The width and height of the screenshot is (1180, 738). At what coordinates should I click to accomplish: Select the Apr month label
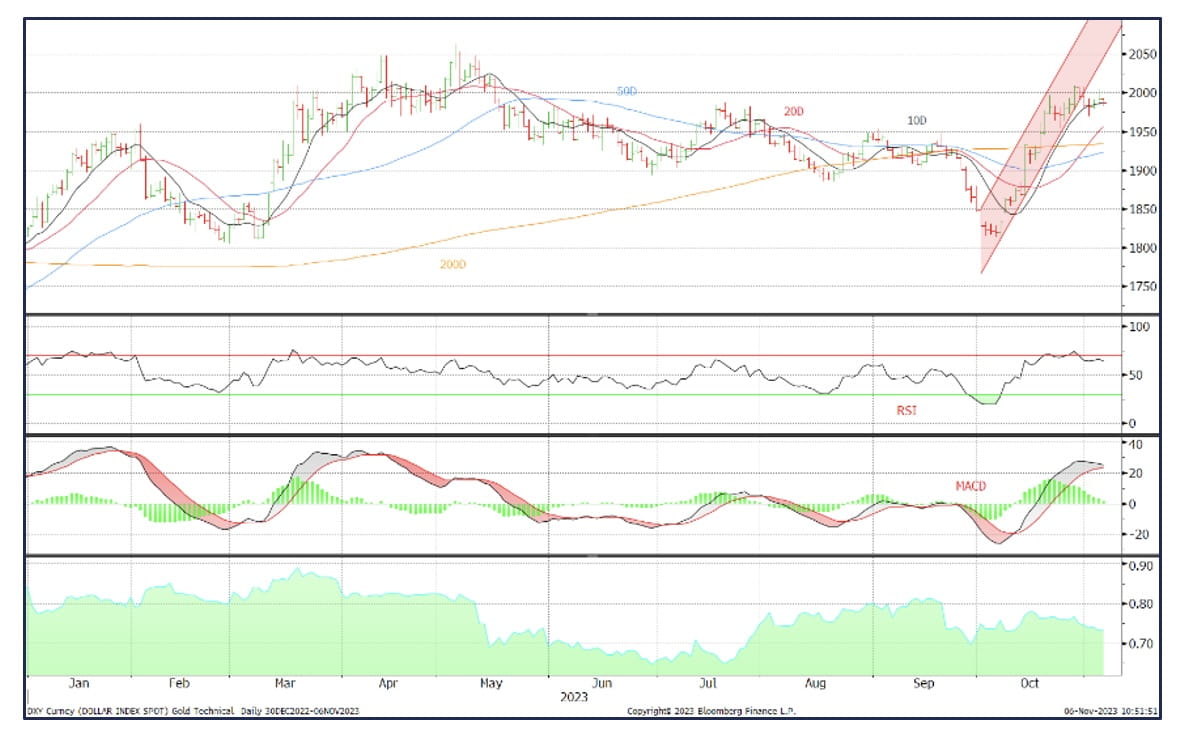click(388, 683)
